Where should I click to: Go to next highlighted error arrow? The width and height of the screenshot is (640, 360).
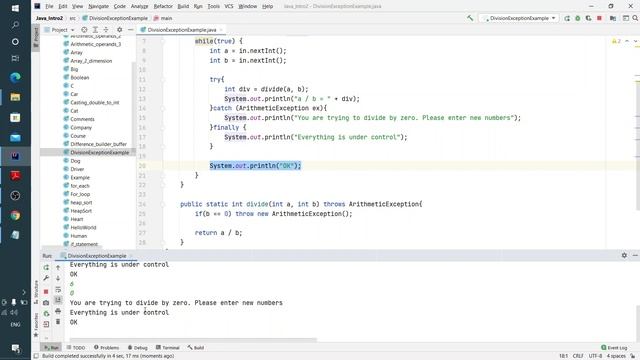[x=635, y=41]
